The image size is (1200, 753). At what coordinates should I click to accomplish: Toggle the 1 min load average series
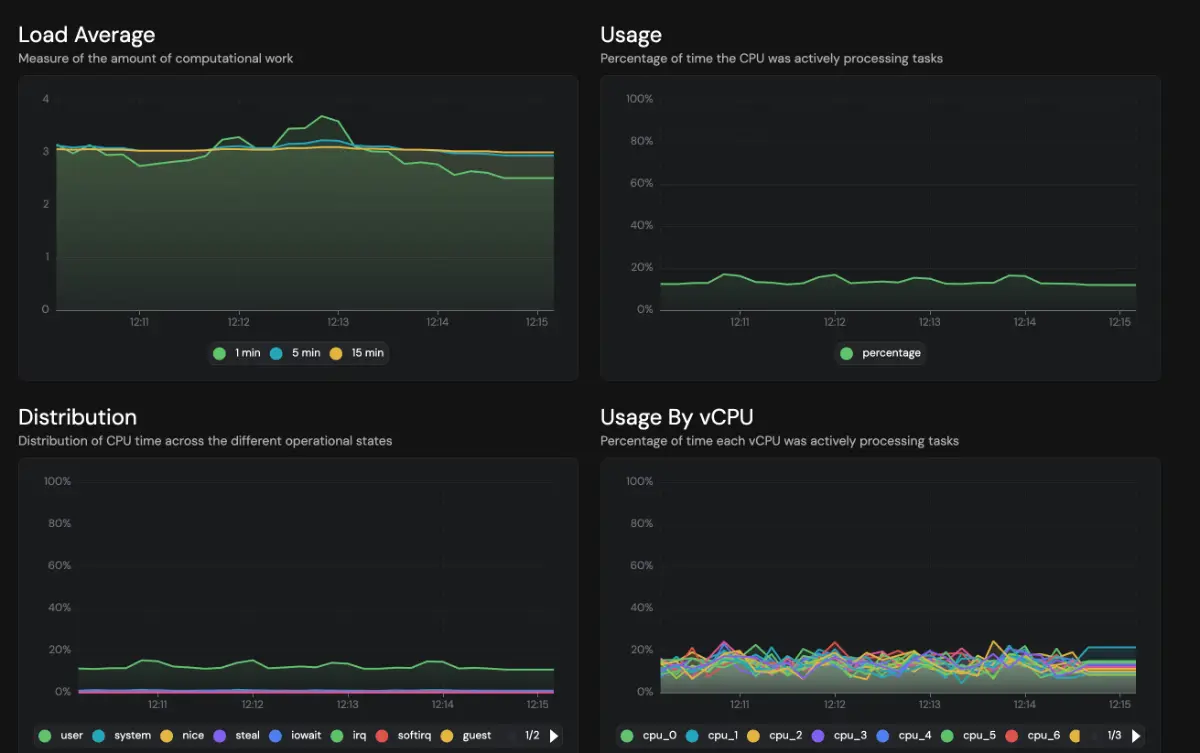point(237,353)
